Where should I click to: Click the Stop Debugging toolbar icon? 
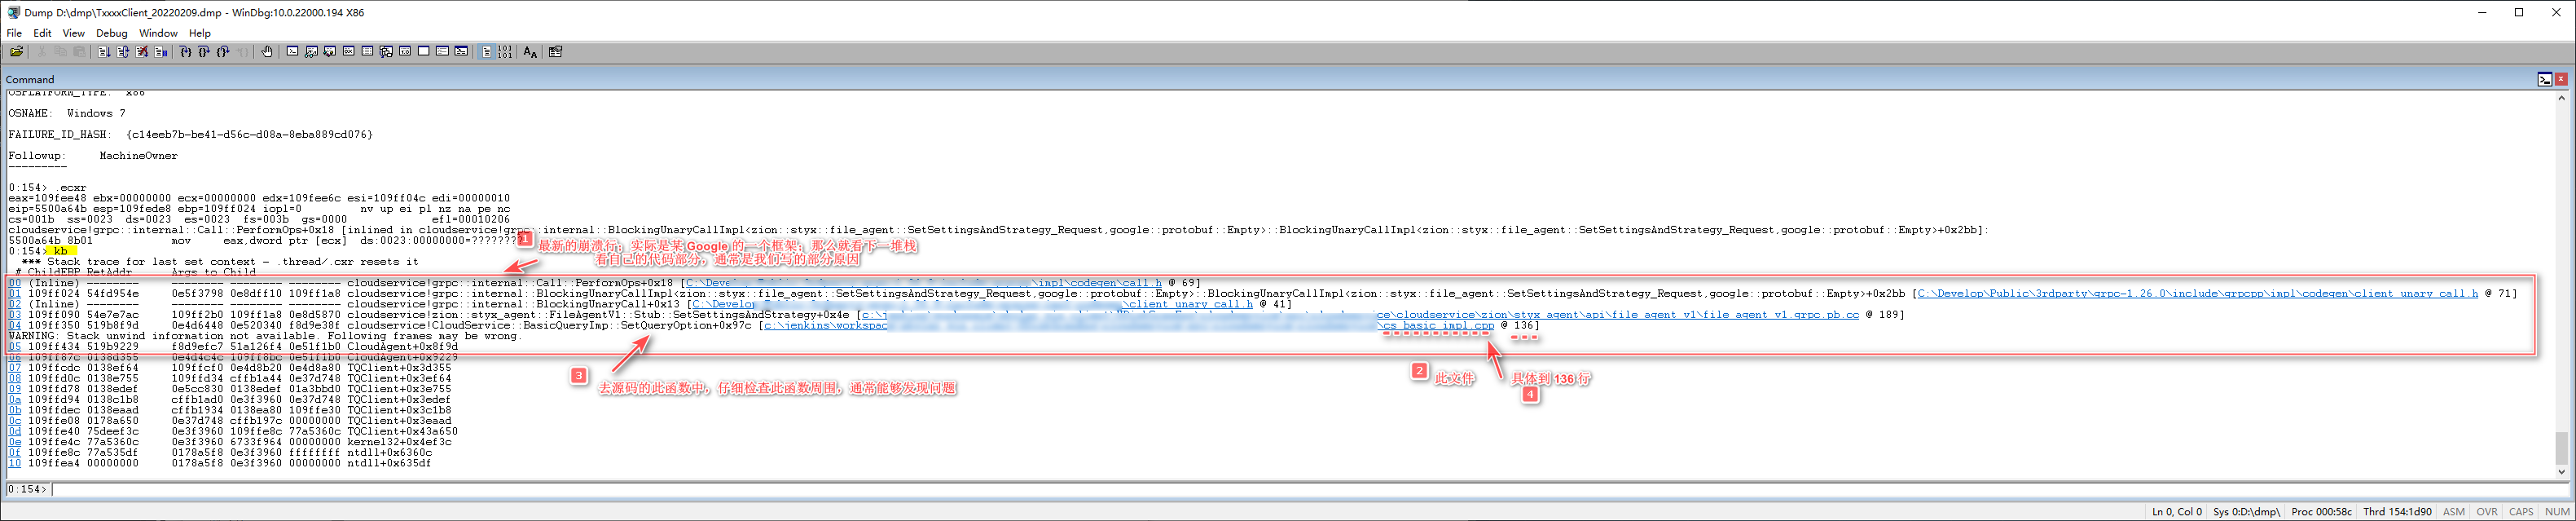click(x=142, y=51)
